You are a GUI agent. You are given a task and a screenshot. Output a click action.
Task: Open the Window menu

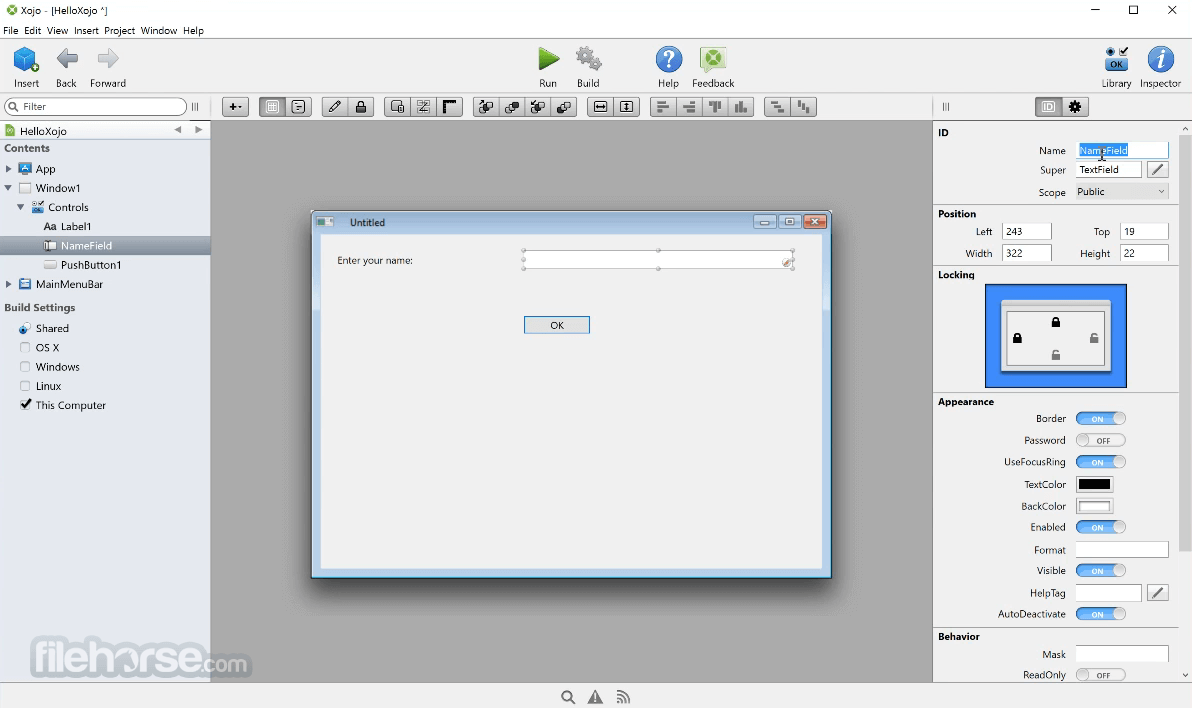click(x=158, y=30)
